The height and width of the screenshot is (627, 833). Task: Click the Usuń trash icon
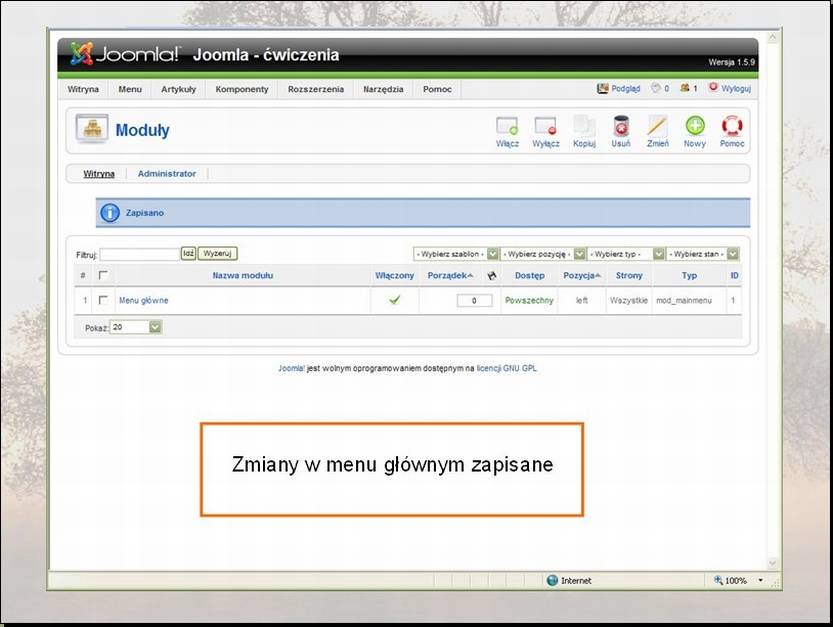click(621, 127)
